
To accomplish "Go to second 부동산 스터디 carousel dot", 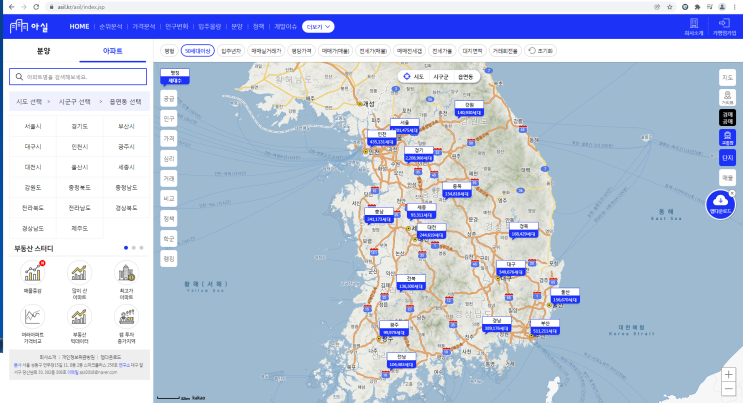I will pyautogui.click(x=134, y=247).
